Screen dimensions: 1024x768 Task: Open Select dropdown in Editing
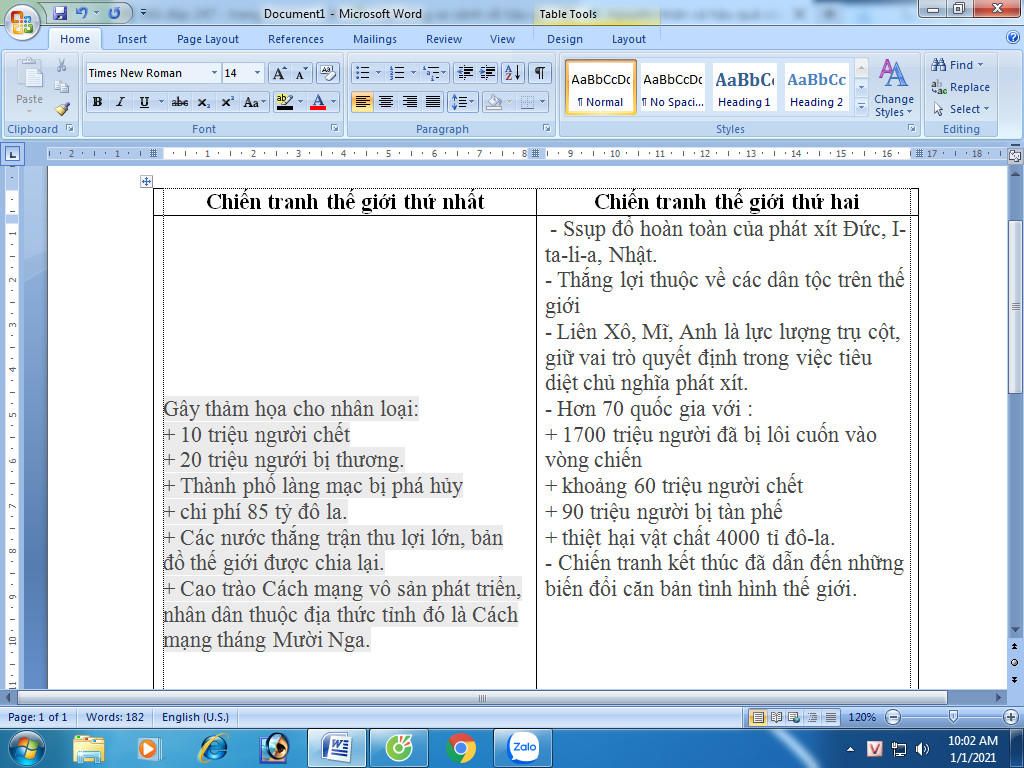(x=961, y=109)
